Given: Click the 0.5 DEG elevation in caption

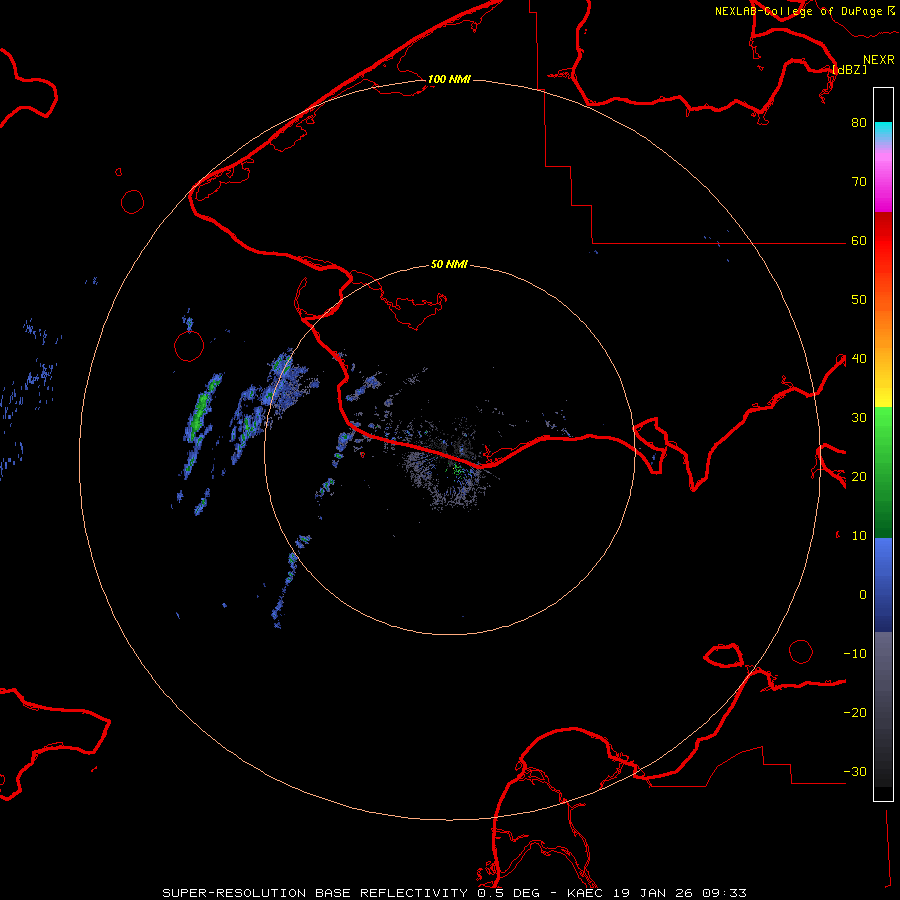Looking at the screenshot, I should pos(509,893).
